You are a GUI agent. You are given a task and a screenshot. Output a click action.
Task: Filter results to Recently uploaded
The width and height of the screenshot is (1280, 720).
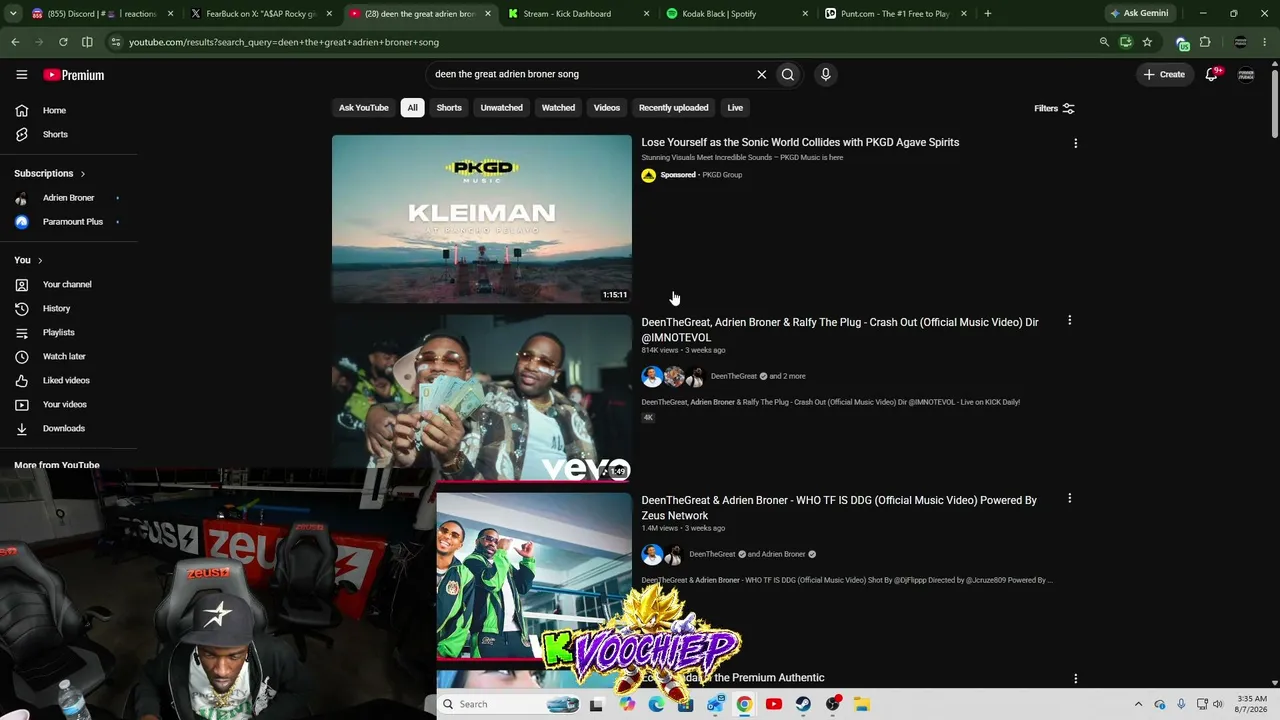click(x=673, y=108)
